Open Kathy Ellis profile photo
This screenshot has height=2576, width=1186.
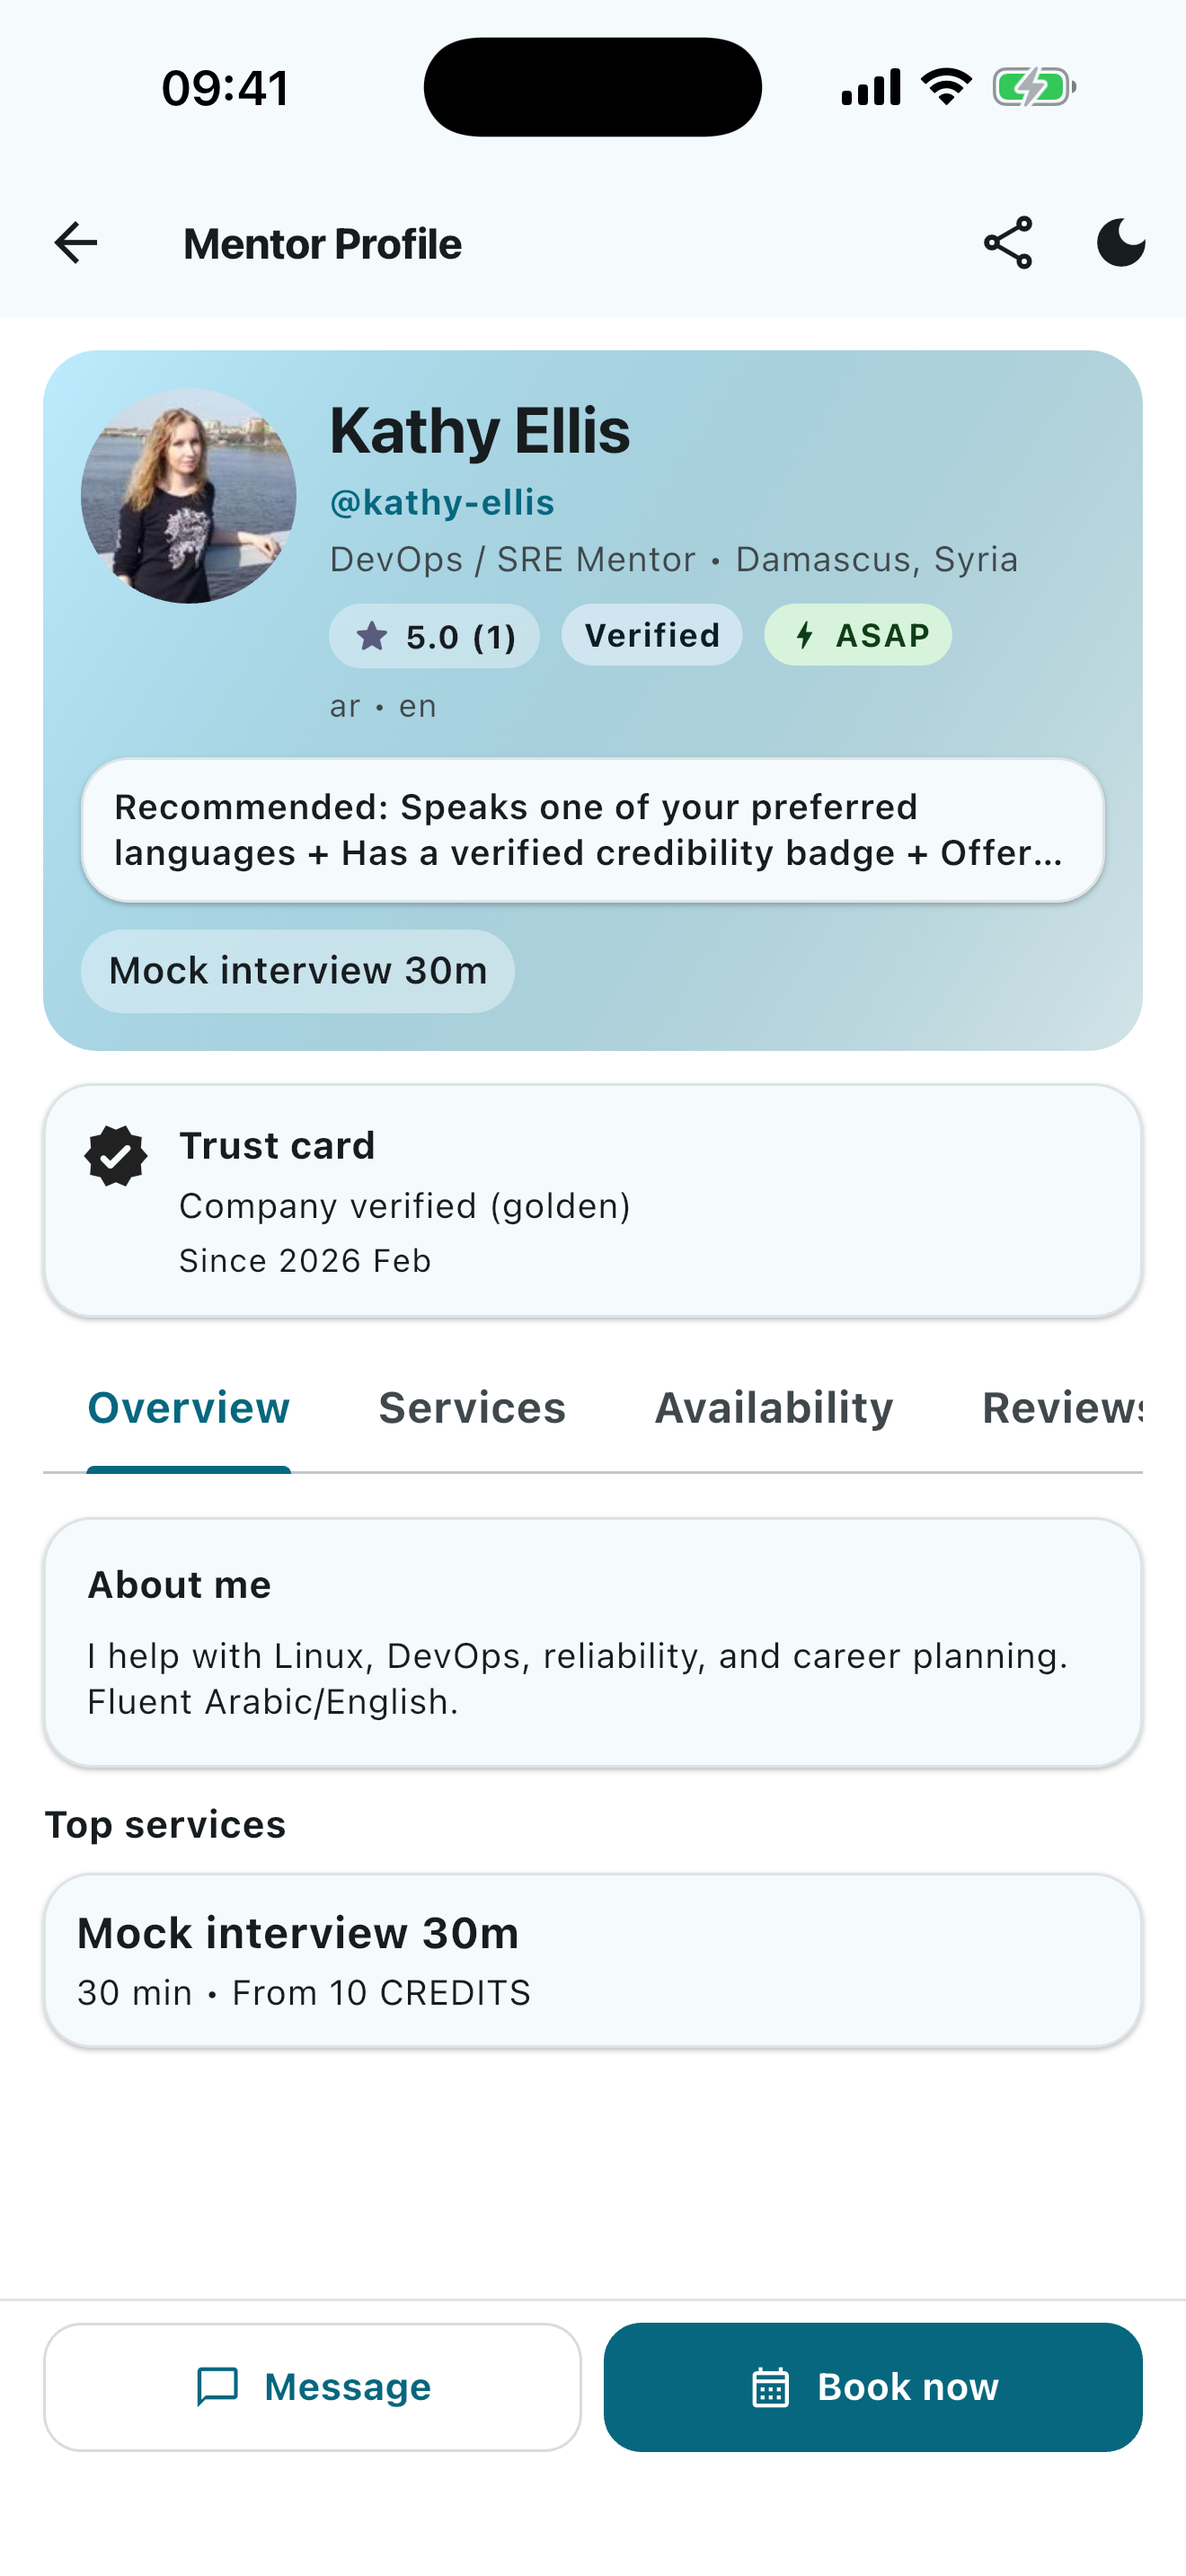click(188, 496)
